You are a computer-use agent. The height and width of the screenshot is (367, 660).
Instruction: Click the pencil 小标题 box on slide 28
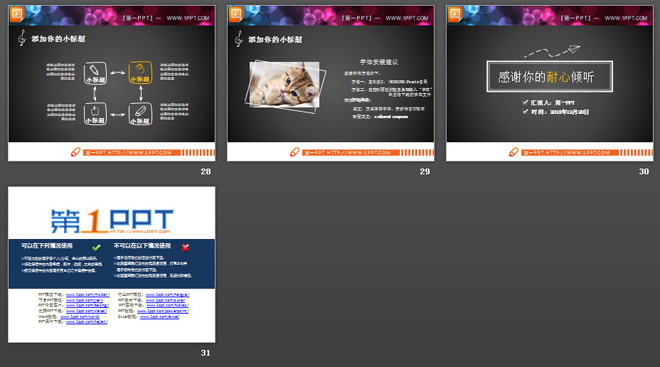click(x=95, y=73)
